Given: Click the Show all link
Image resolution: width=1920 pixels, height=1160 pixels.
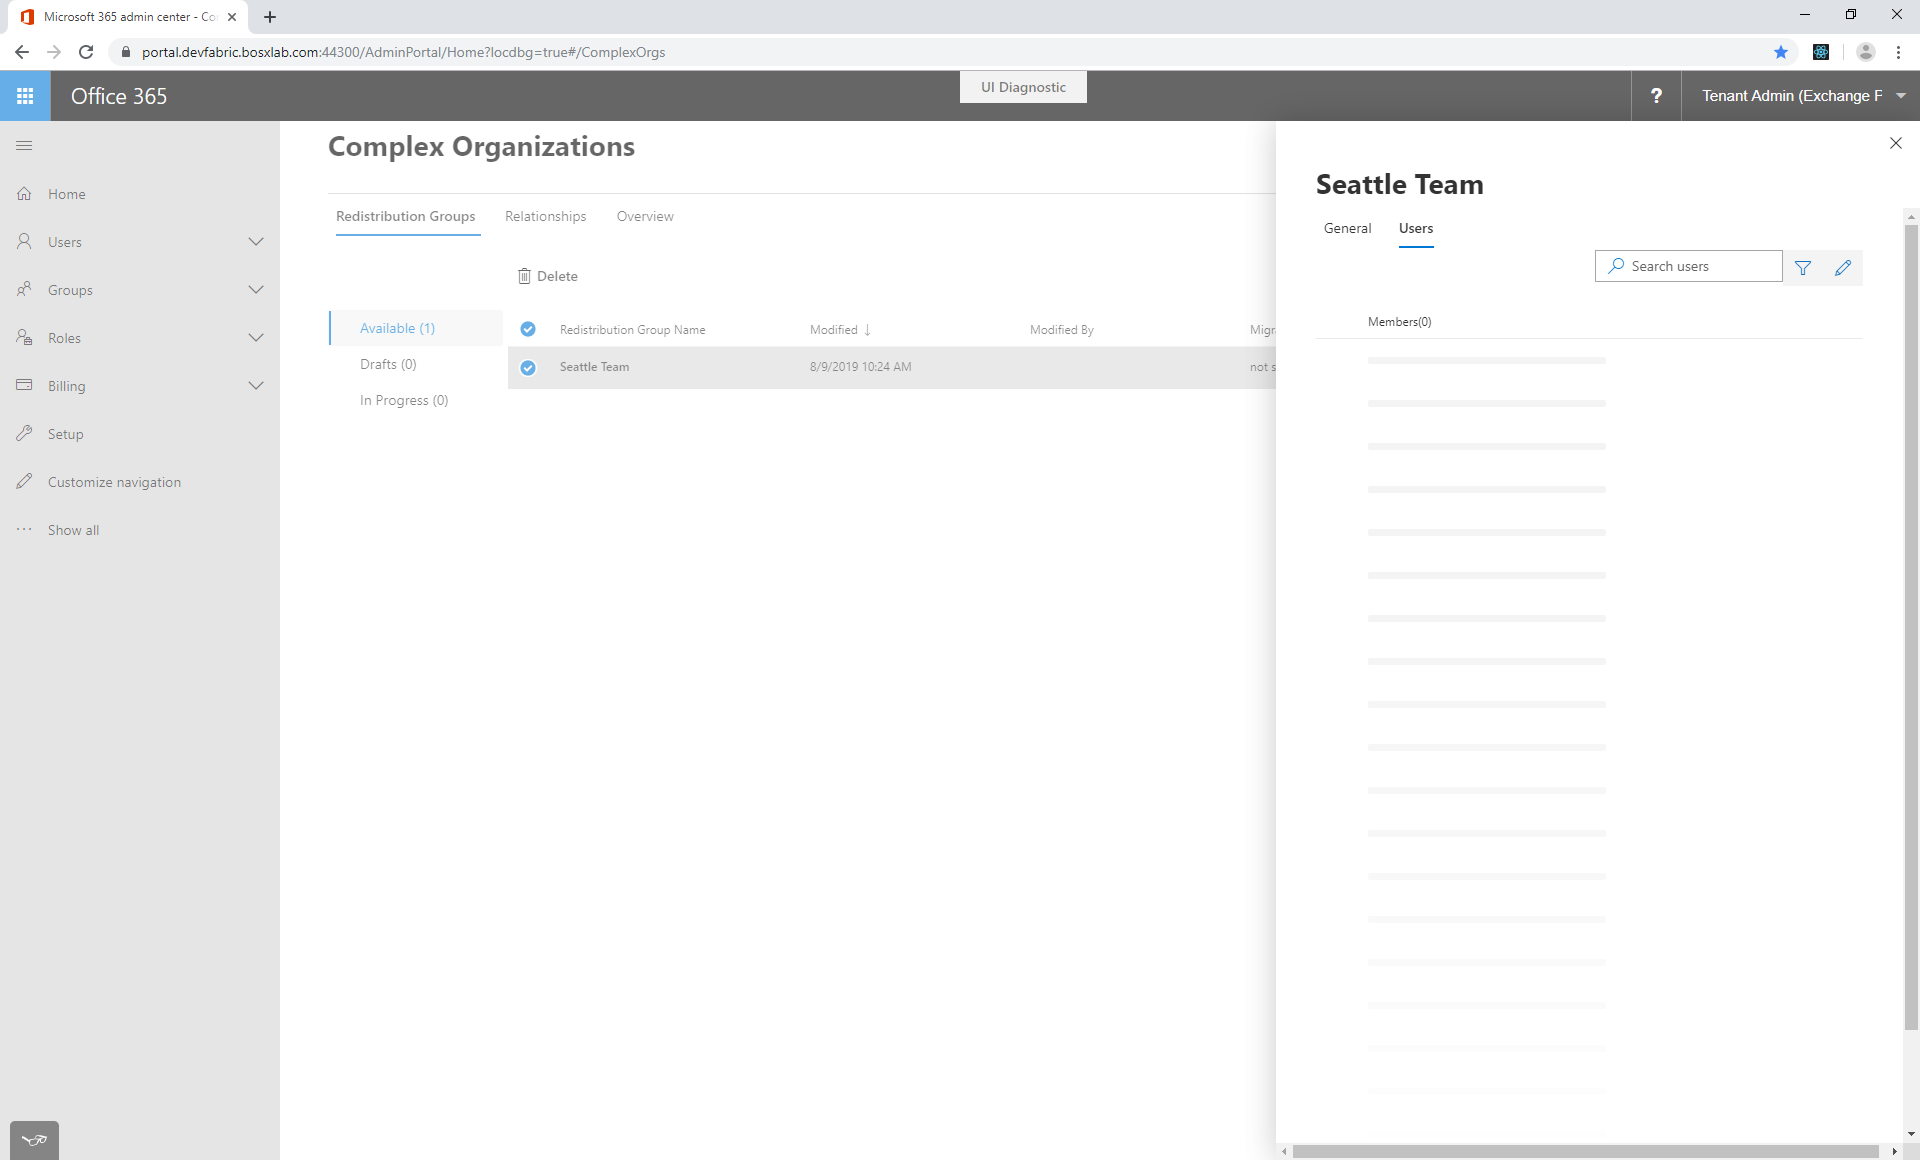Looking at the screenshot, I should [74, 530].
